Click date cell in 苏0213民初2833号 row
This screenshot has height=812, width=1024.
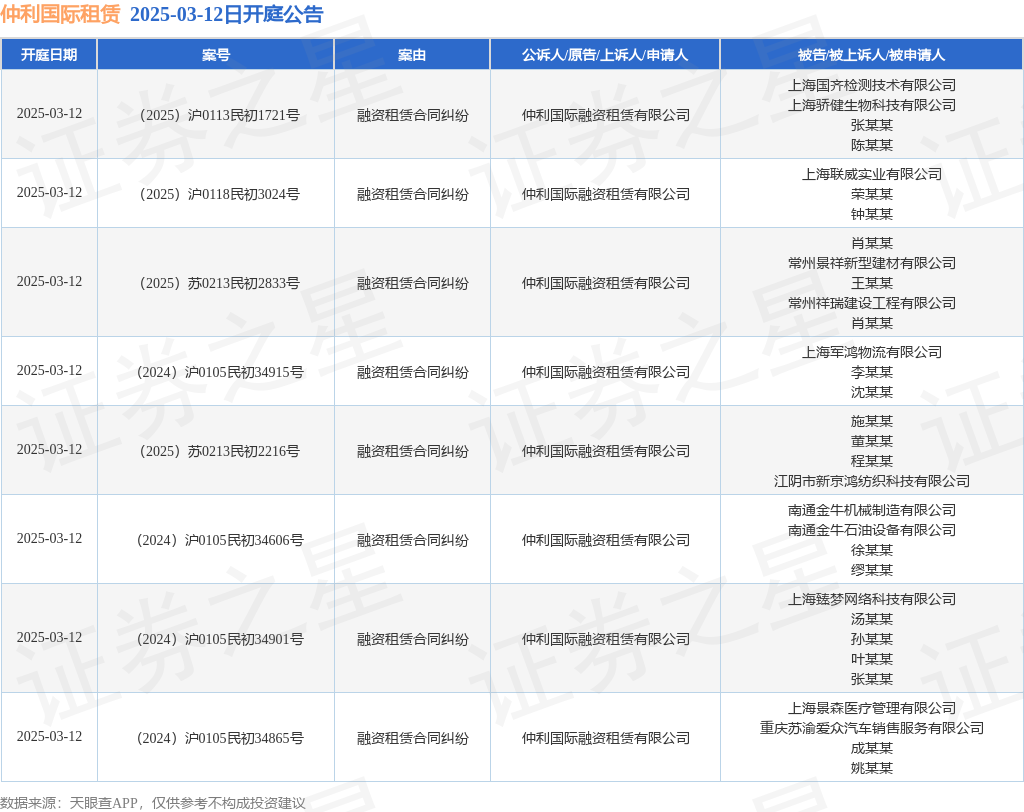(50, 282)
